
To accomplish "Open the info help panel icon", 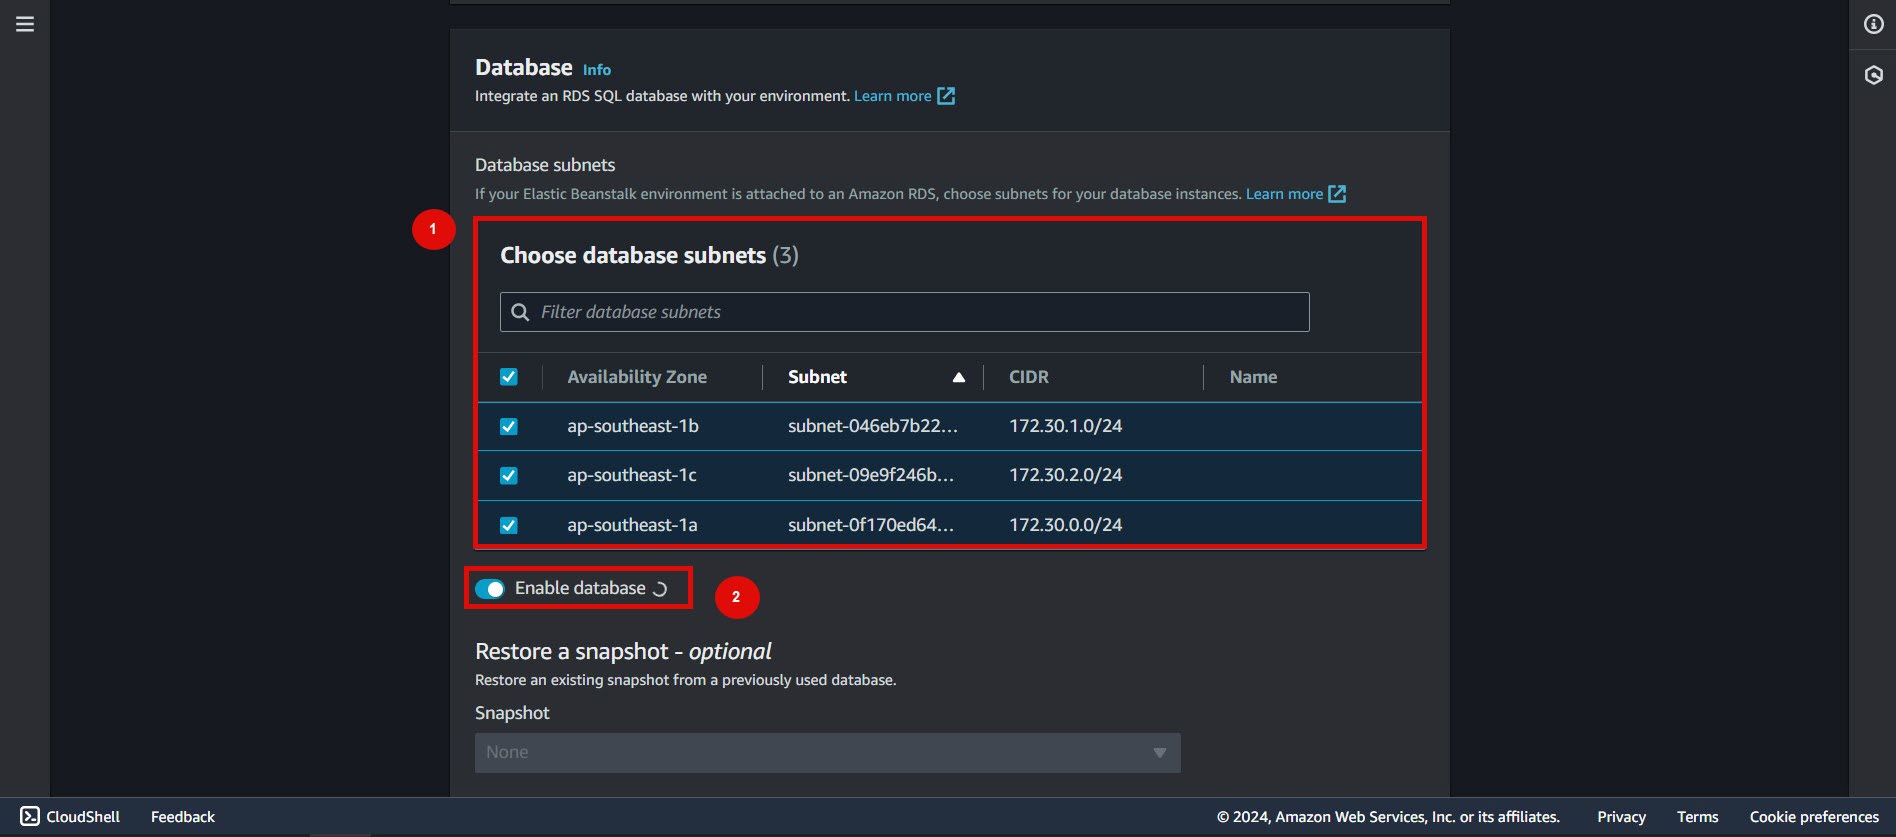I will [1873, 24].
